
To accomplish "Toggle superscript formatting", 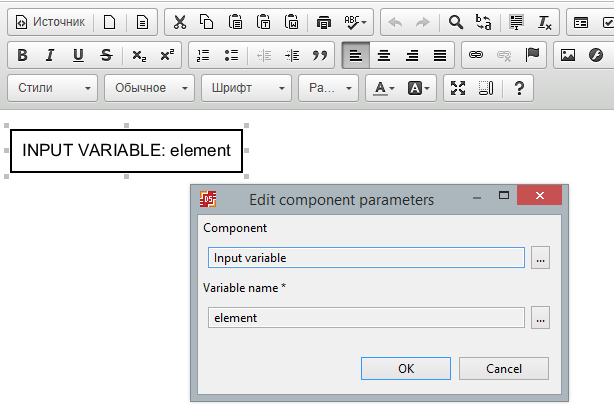I will point(167,55).
